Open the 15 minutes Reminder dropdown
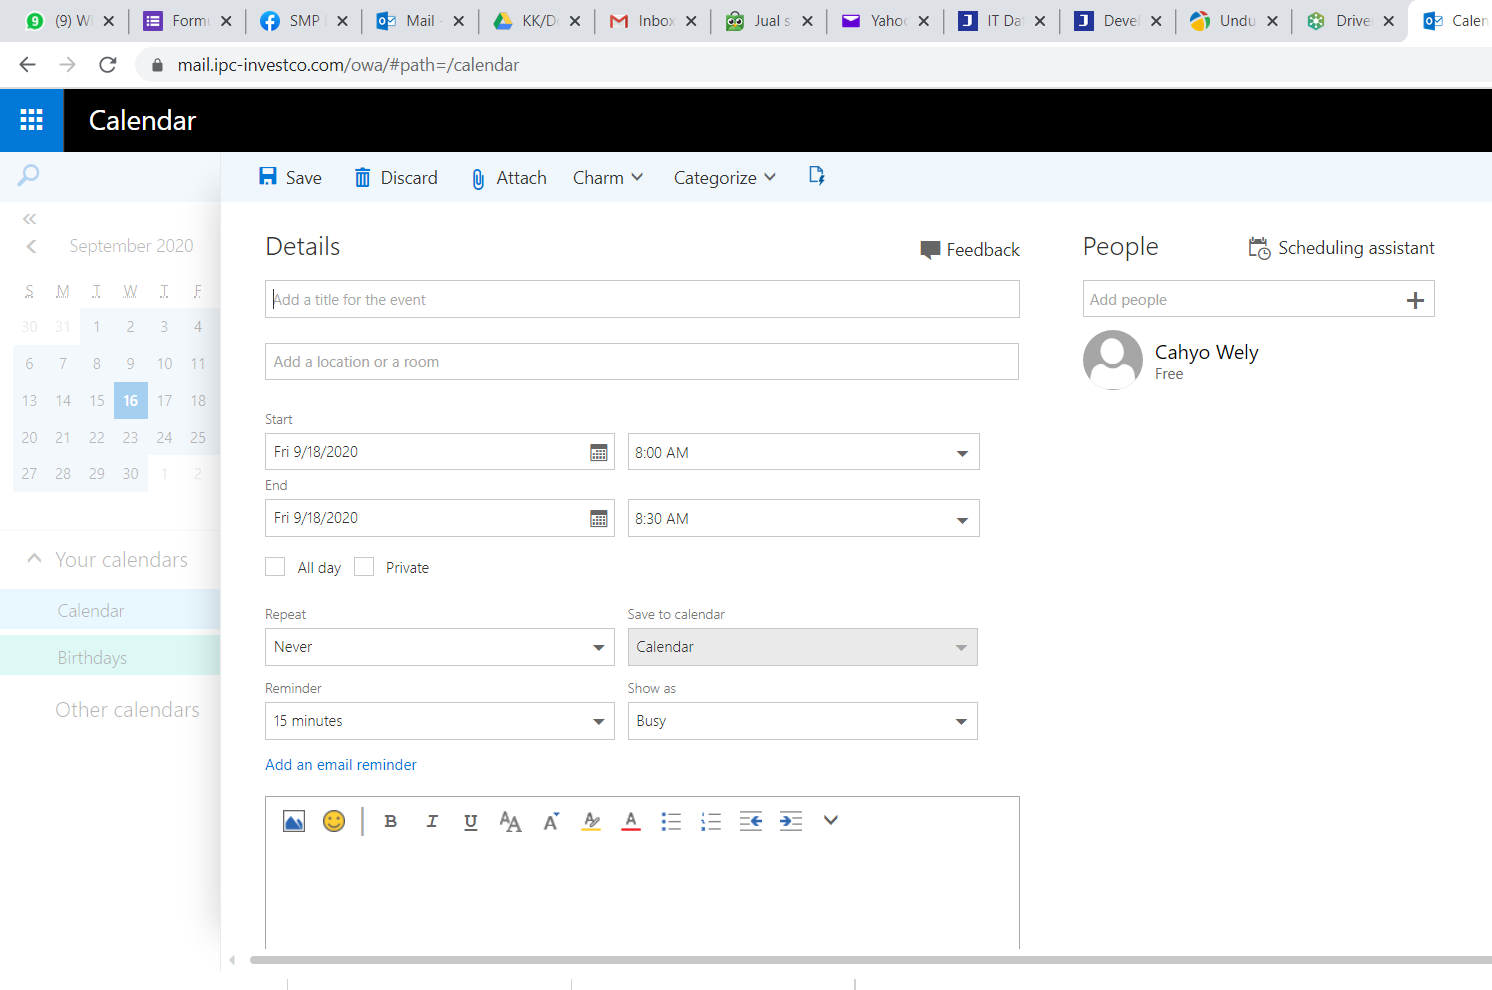 [x=439, y=721]
